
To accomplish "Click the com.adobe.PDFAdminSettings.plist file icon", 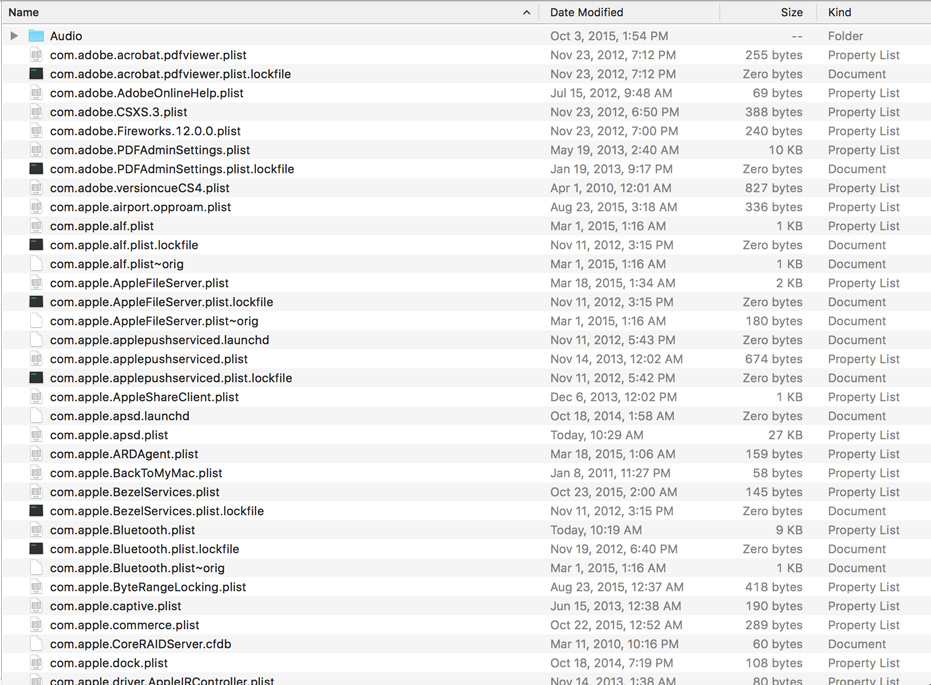I will [36, 150].
